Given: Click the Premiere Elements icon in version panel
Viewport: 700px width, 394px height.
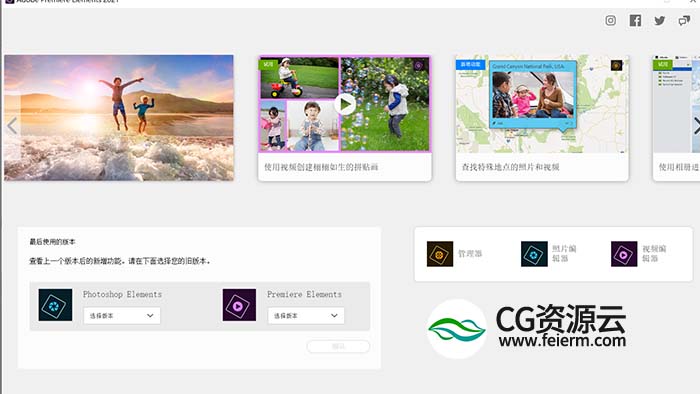Looking at the screenshot, I should 239,305.
